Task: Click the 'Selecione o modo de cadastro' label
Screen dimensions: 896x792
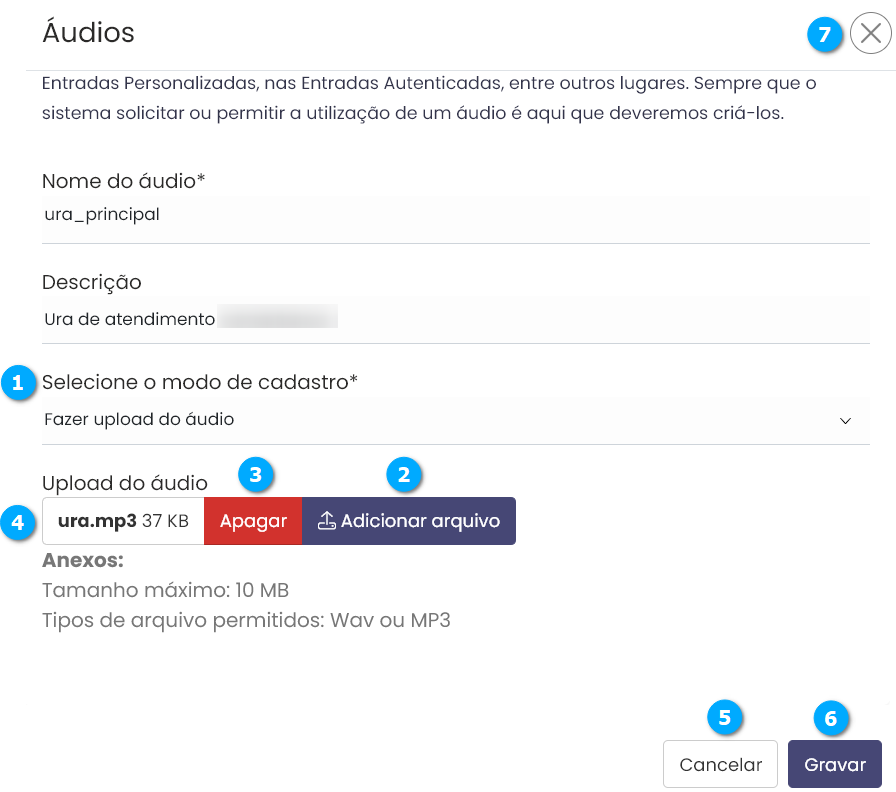Action: click(200, 382)
